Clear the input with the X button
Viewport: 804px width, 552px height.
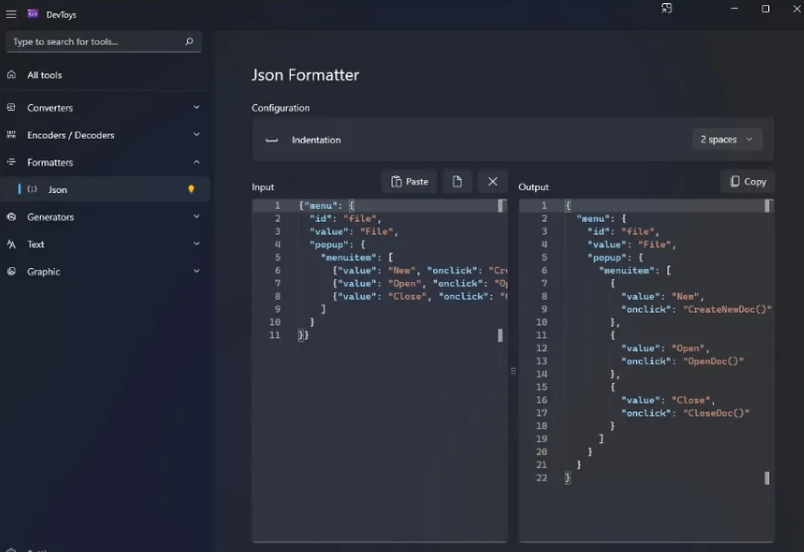click(492, 181)
